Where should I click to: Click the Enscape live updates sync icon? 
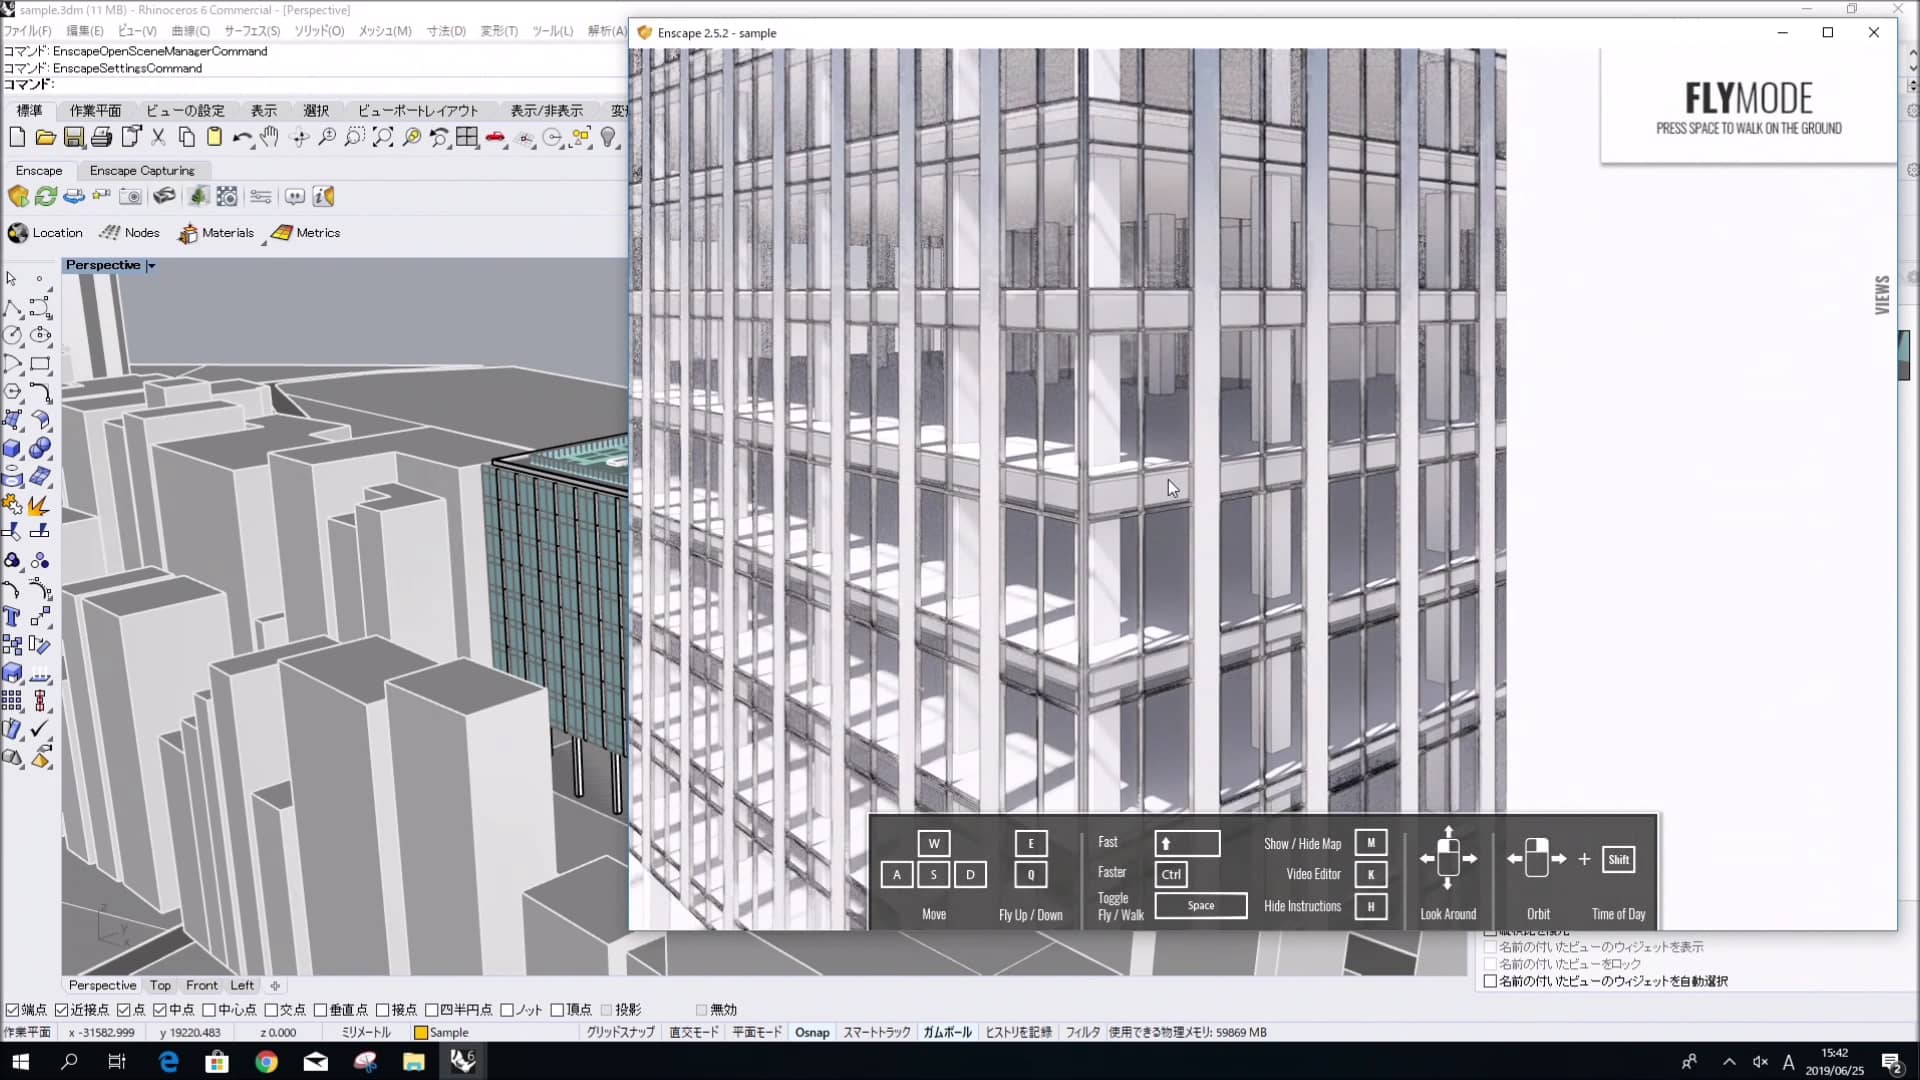click(46, 196)
